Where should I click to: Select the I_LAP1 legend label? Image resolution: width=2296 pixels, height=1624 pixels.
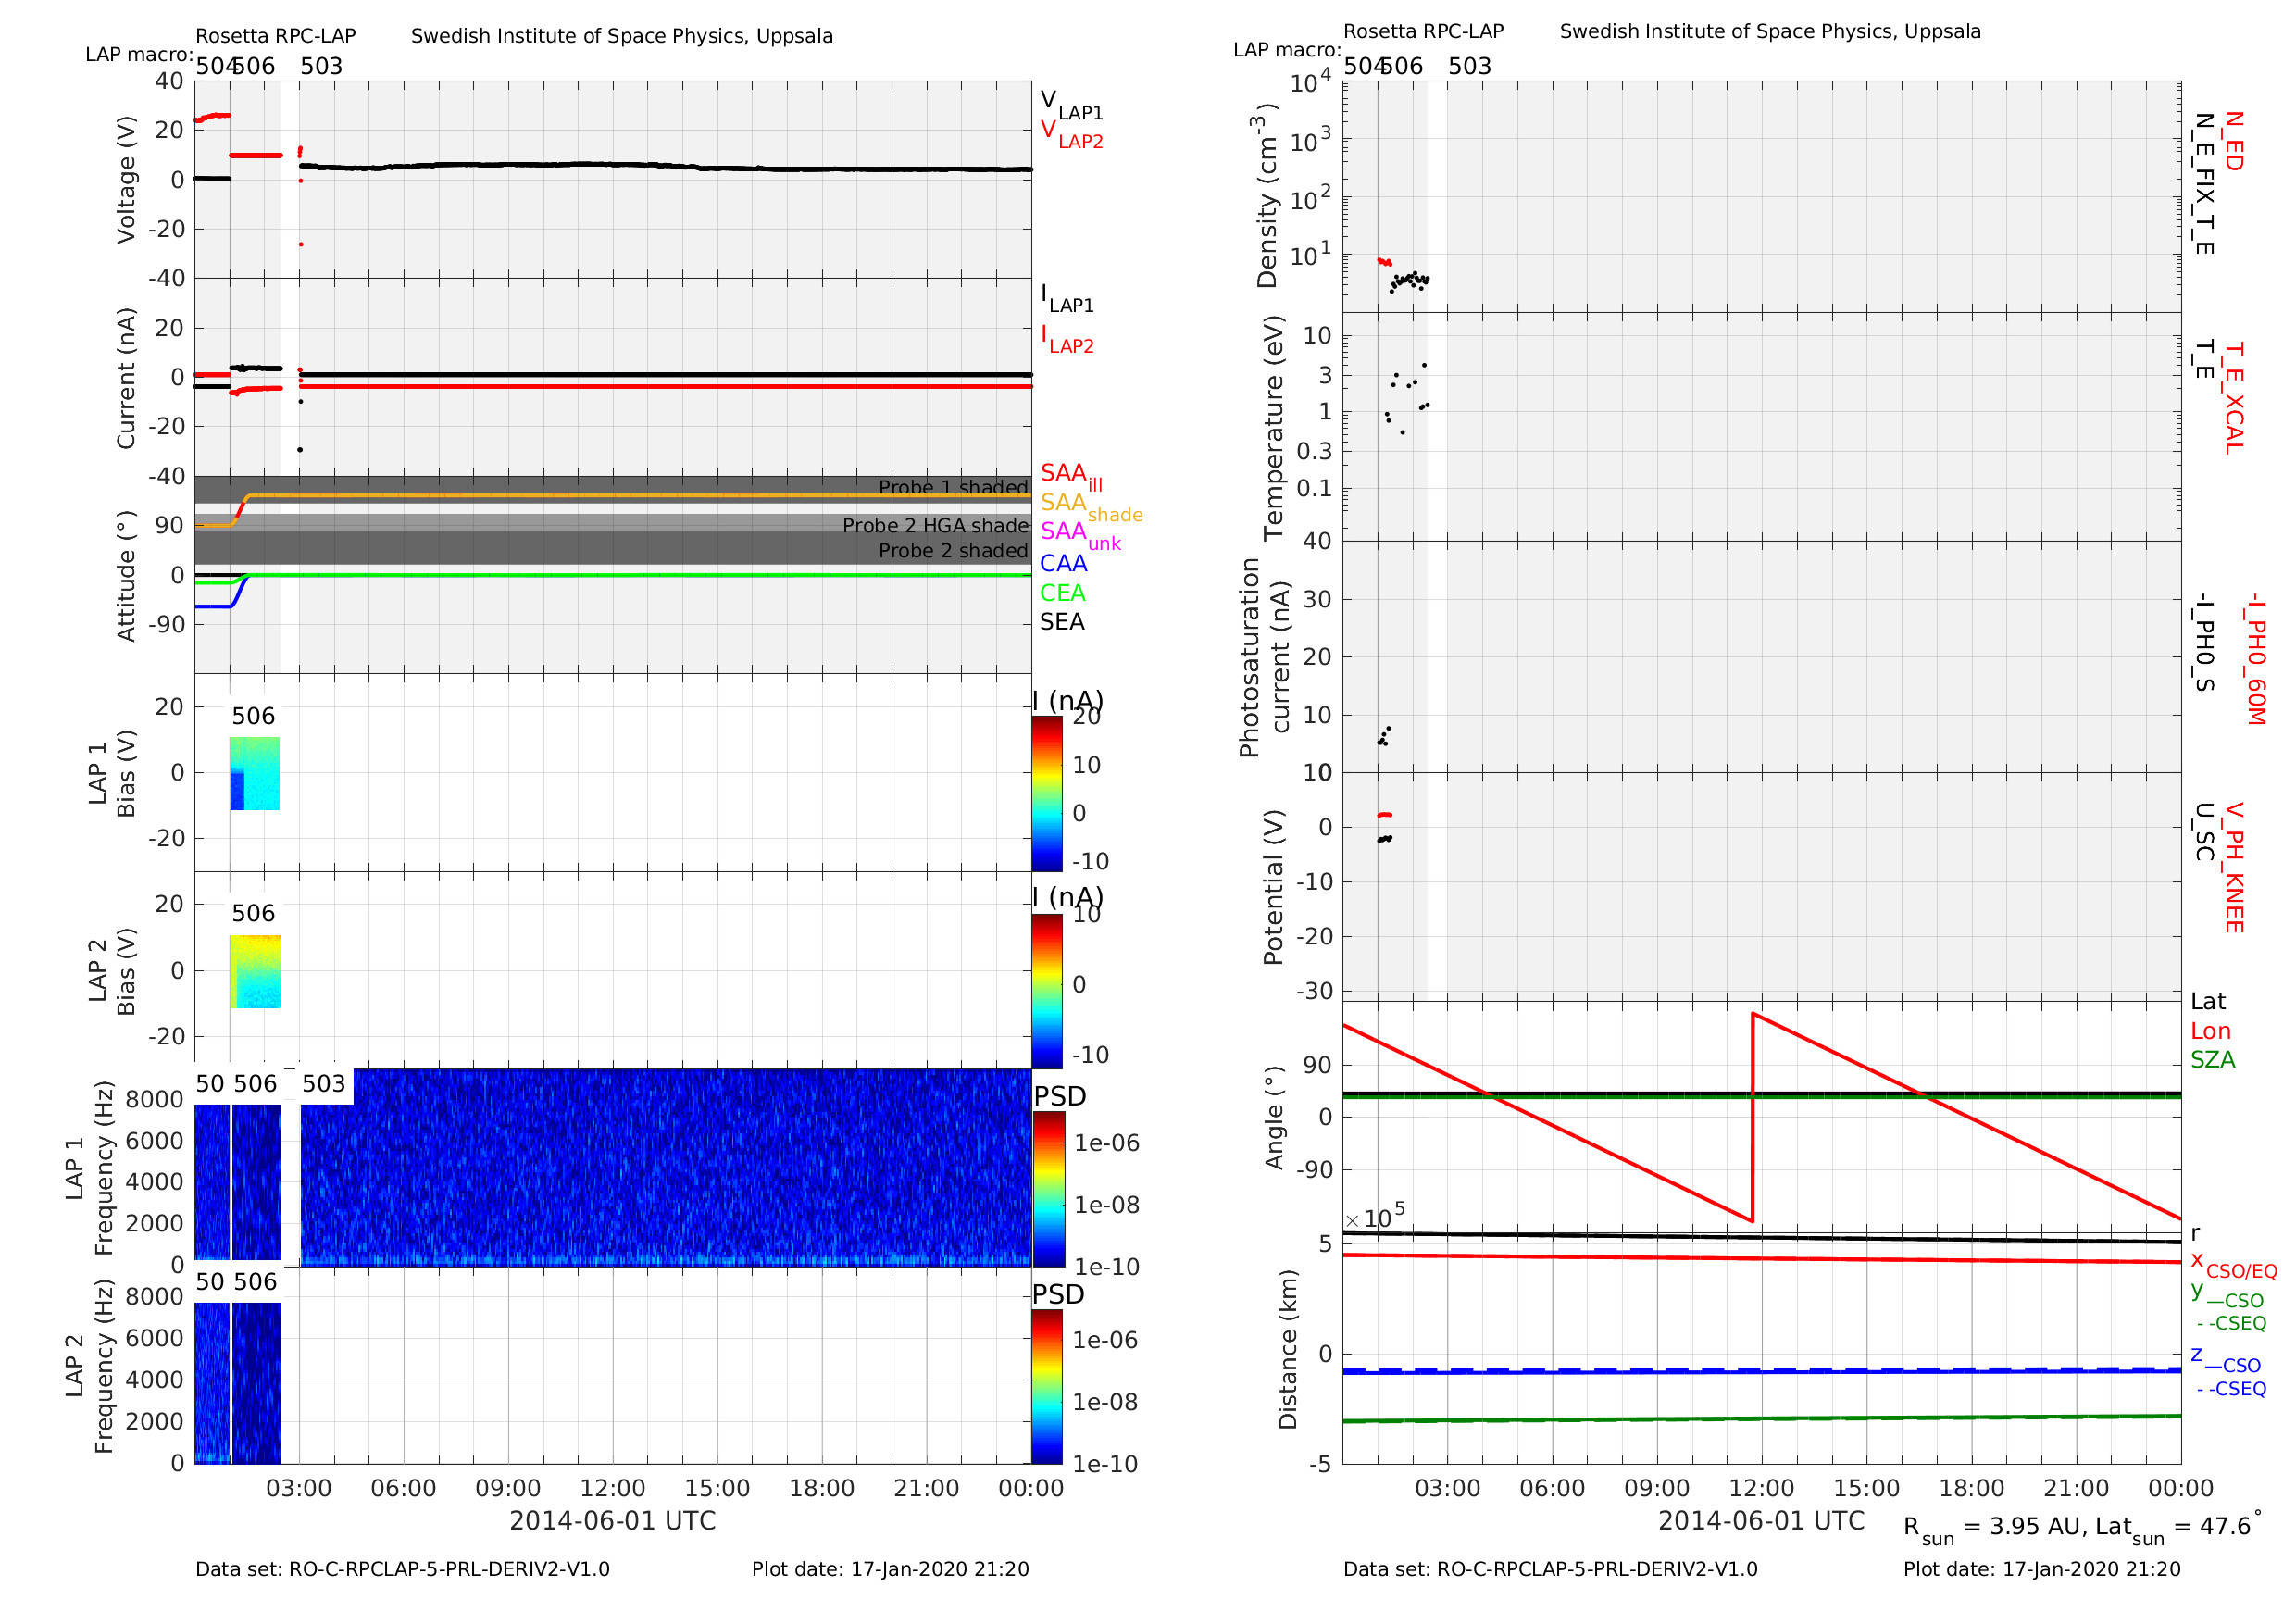[x=1067, y=298]
